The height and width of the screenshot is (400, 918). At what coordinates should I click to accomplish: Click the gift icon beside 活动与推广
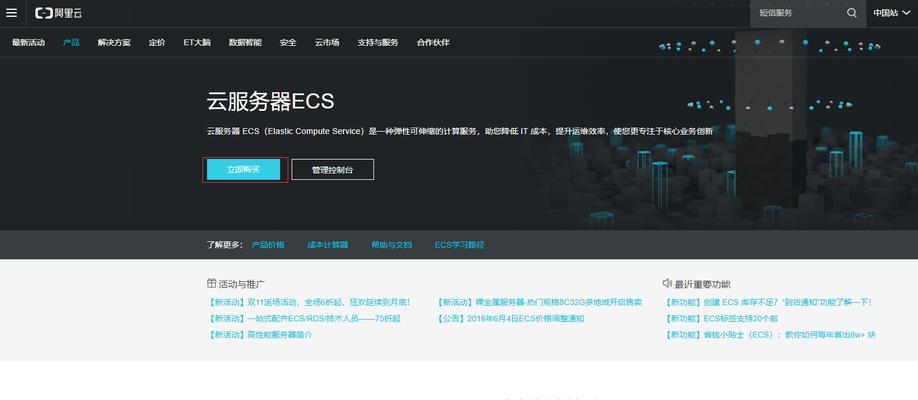[x=211, y=283]
